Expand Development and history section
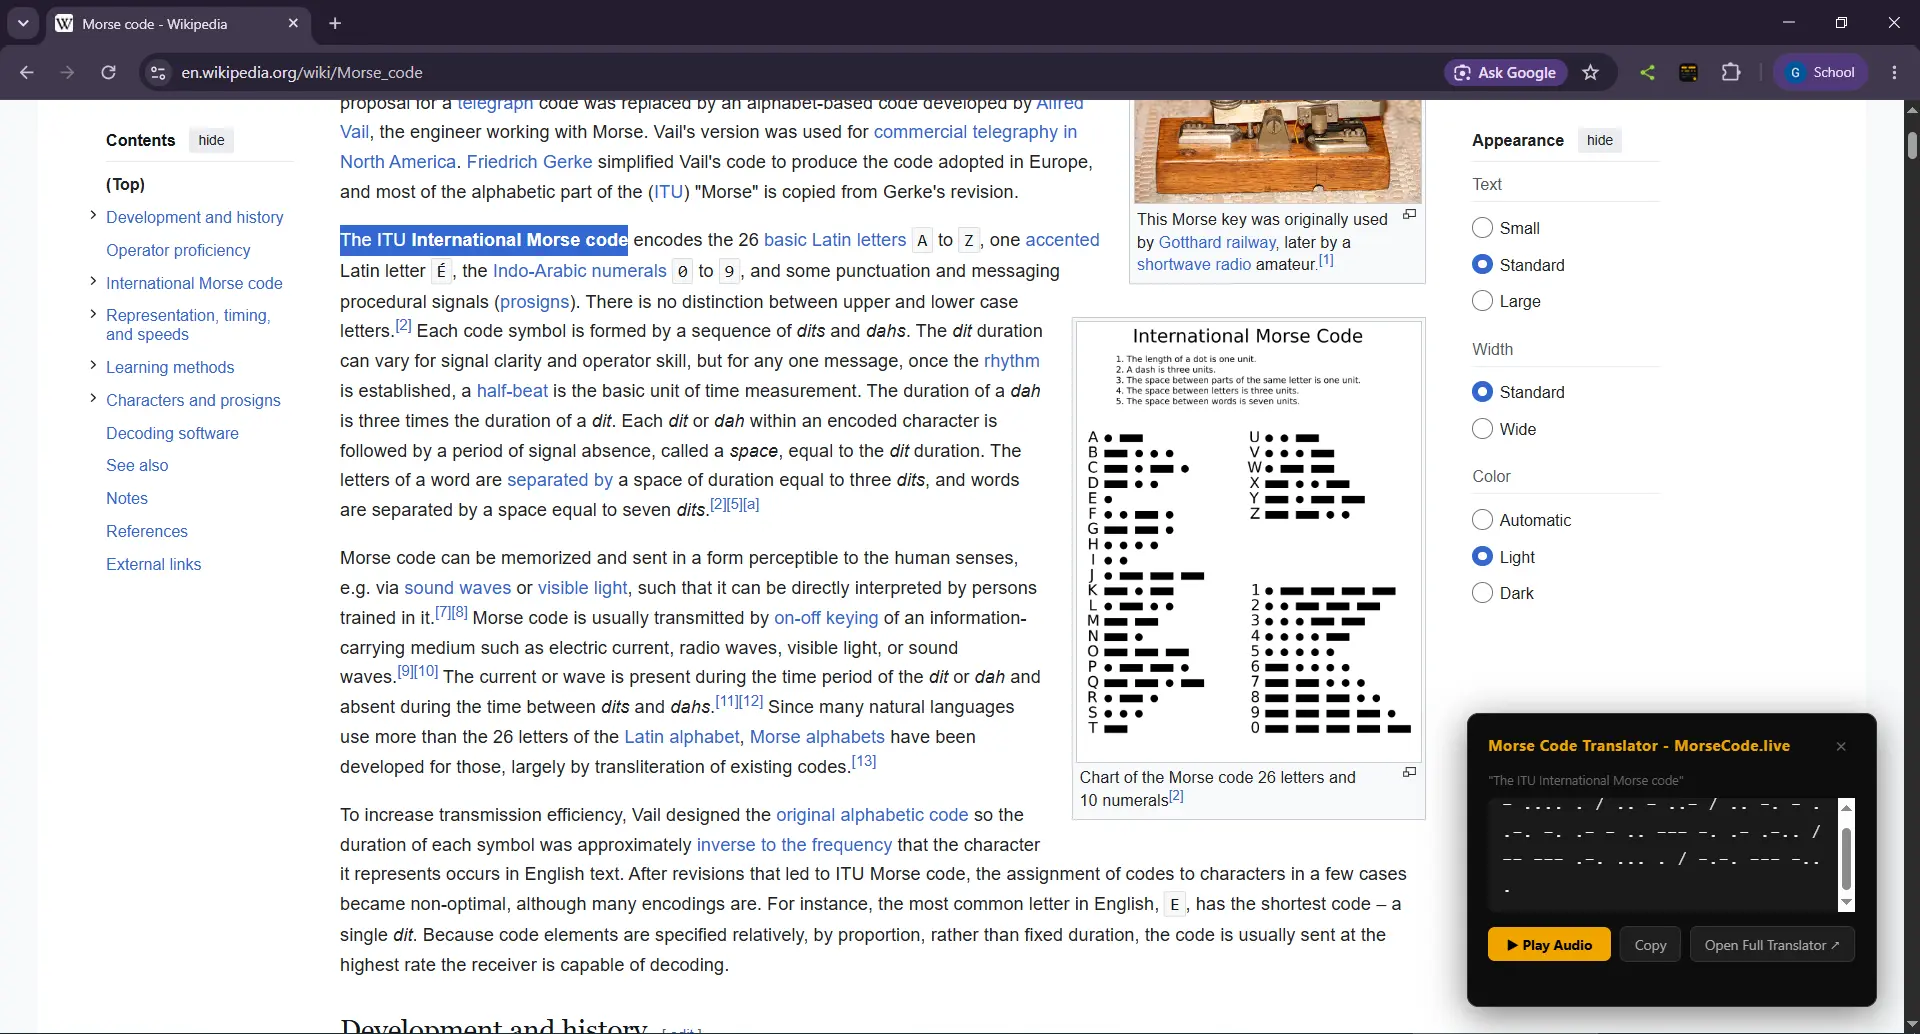This screenshot has width=1920, height=1034. click(93, 215)
